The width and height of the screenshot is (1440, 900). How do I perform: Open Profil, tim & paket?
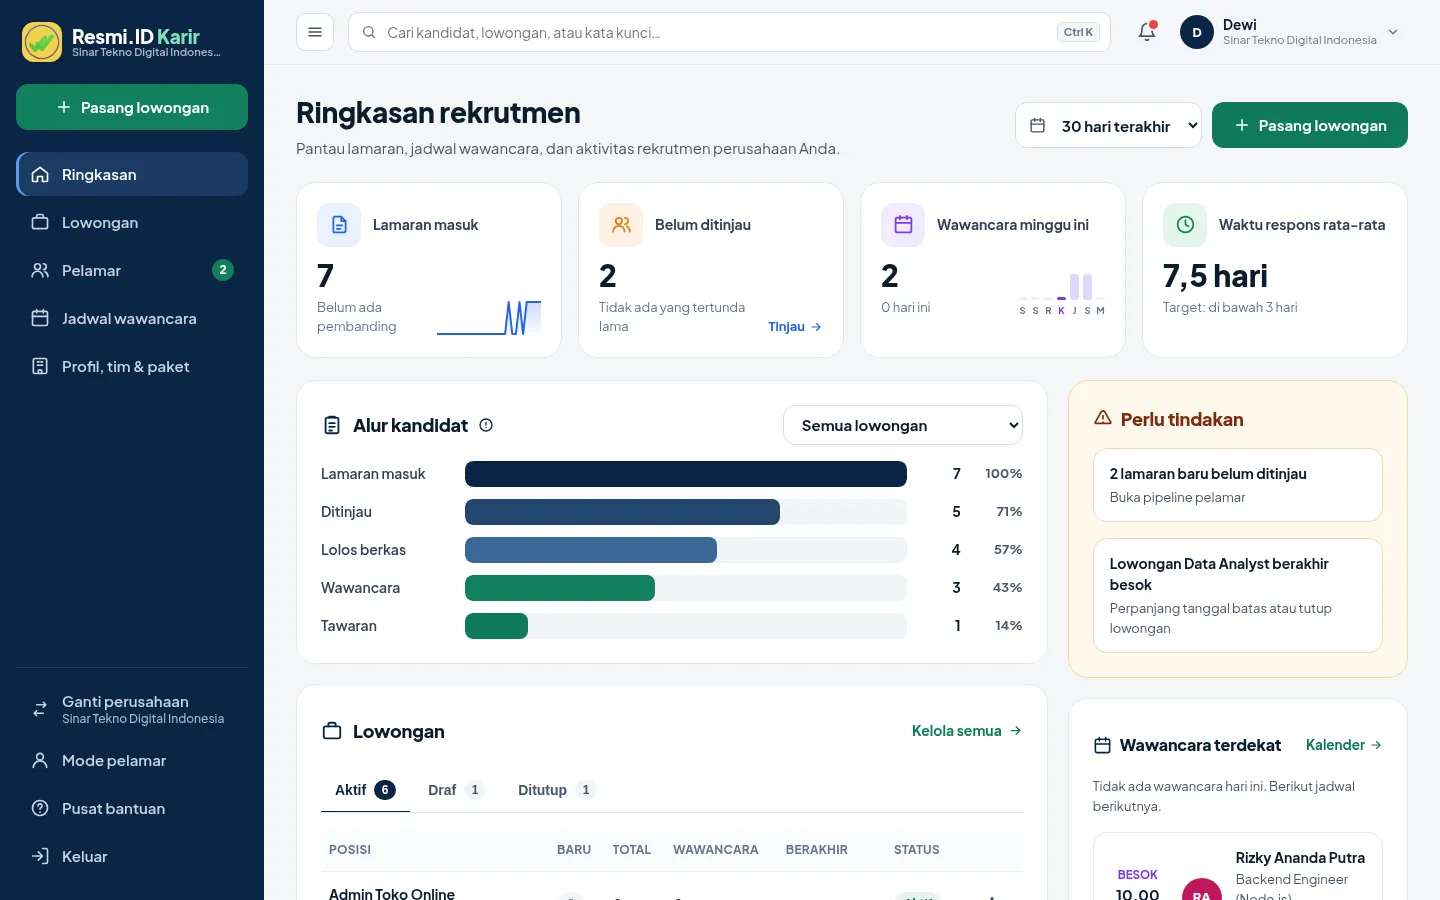click(x=132, y=366)
